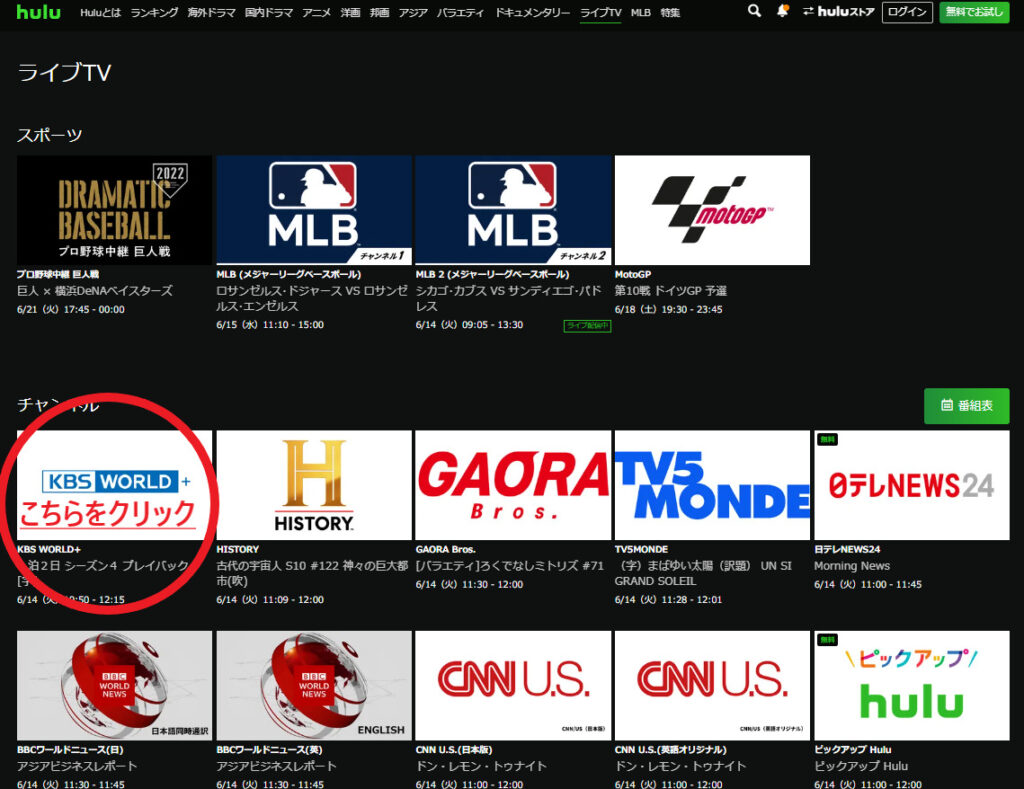1024x789 pixels.
Task: Open notifications bell icon
Action: coord(782,12)
